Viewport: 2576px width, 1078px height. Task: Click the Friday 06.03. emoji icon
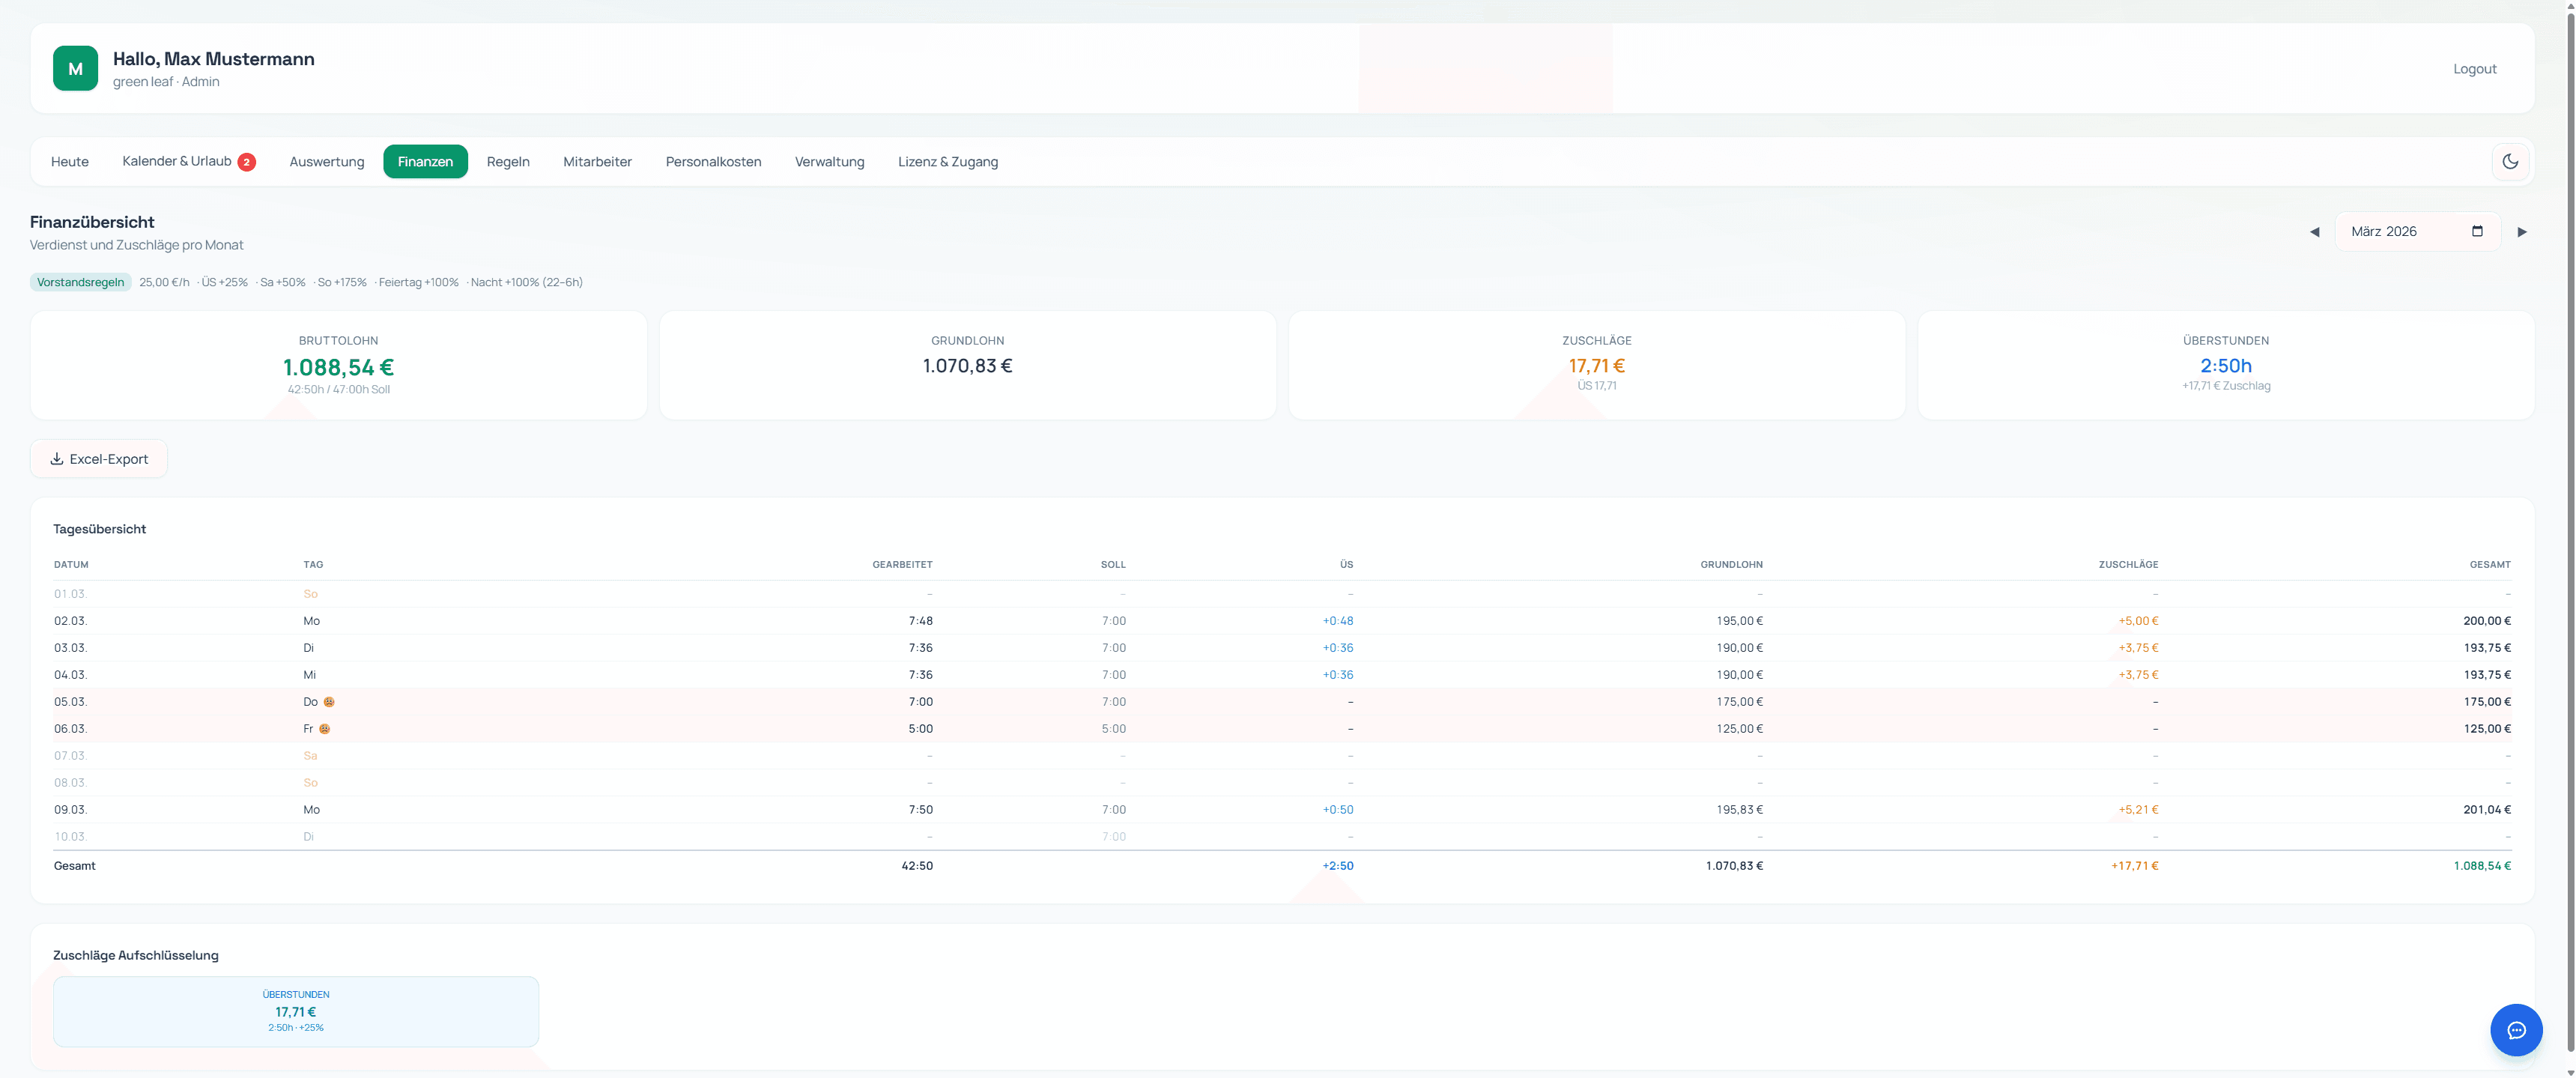pyautogui.click(x=324, y=729)
